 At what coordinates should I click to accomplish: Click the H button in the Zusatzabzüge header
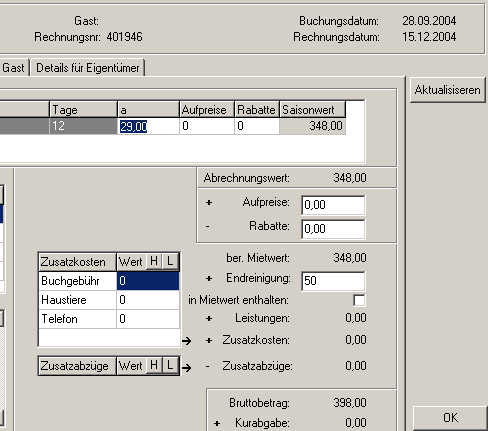pos(154,365)
